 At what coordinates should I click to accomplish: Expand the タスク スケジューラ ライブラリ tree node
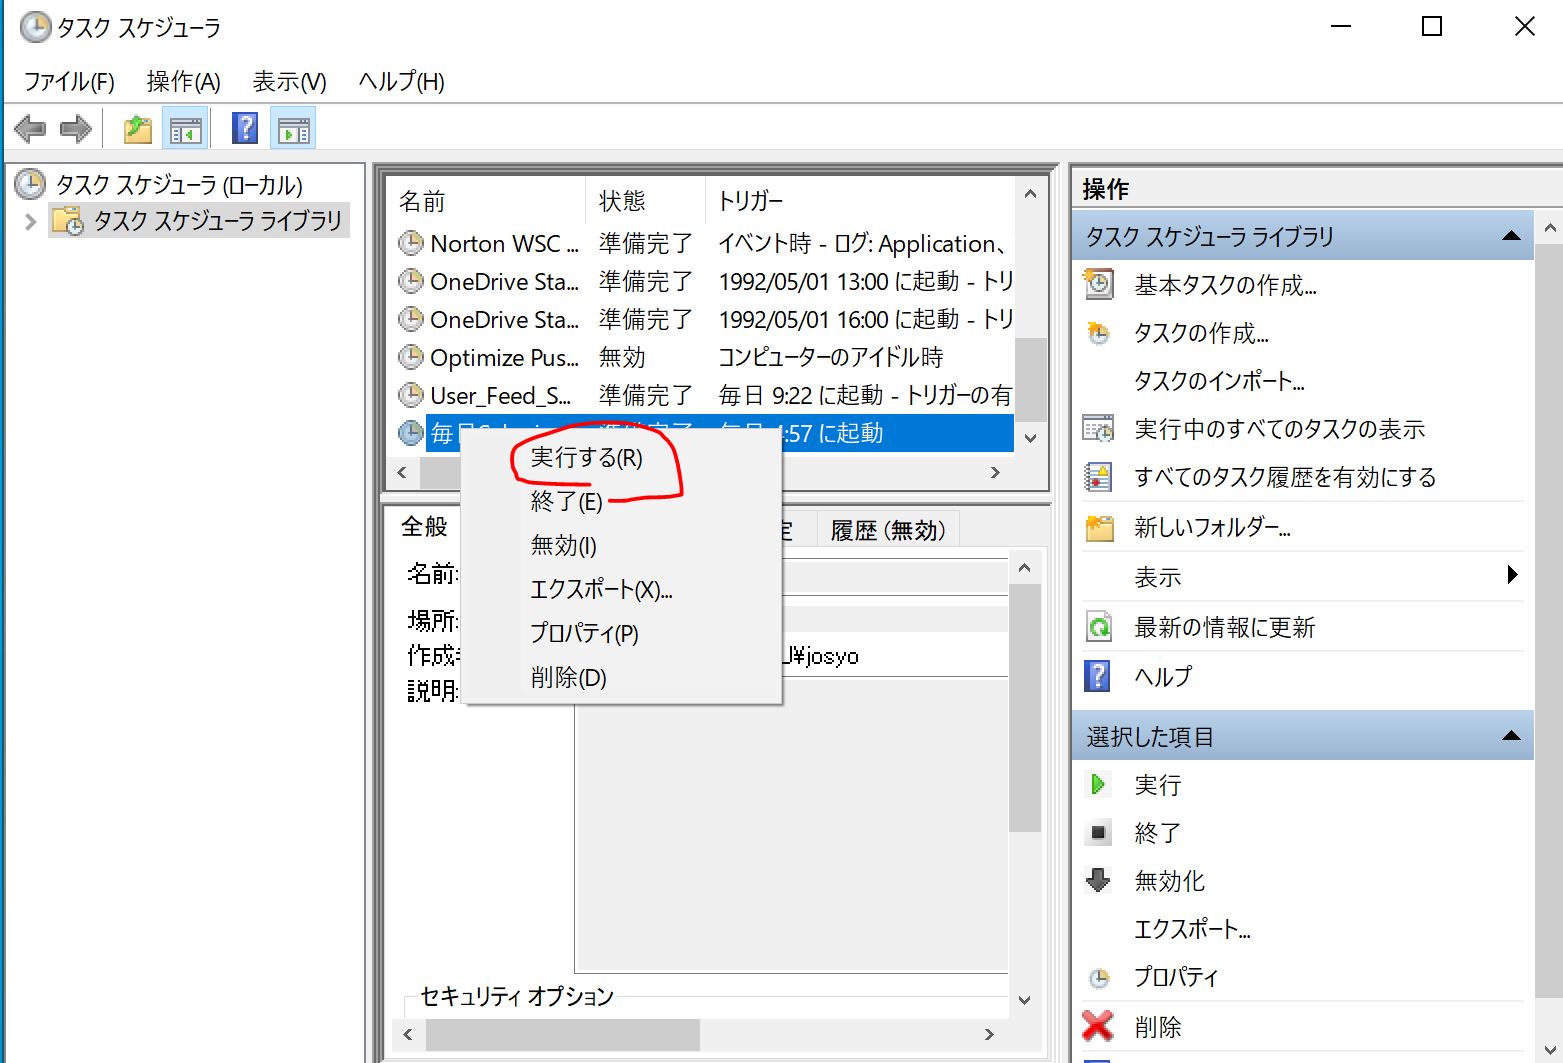(30, 221)
